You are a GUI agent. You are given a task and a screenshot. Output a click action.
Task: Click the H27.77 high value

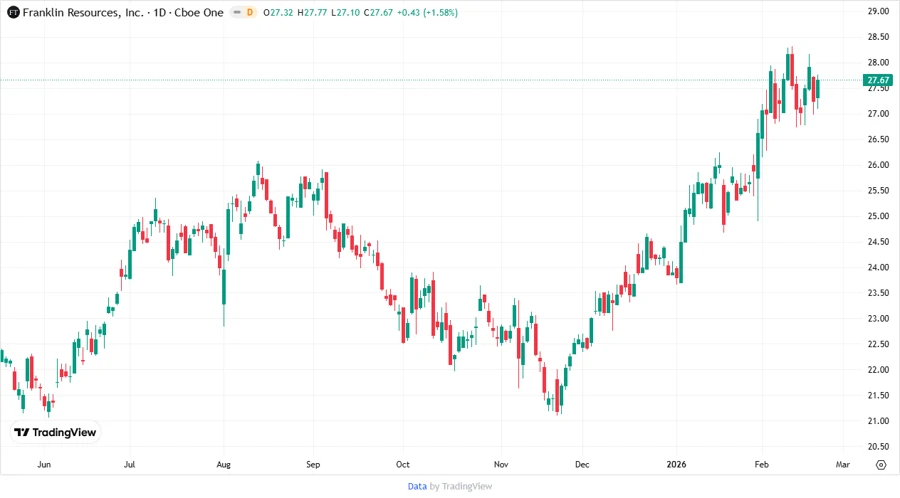(x=312, y=12)
